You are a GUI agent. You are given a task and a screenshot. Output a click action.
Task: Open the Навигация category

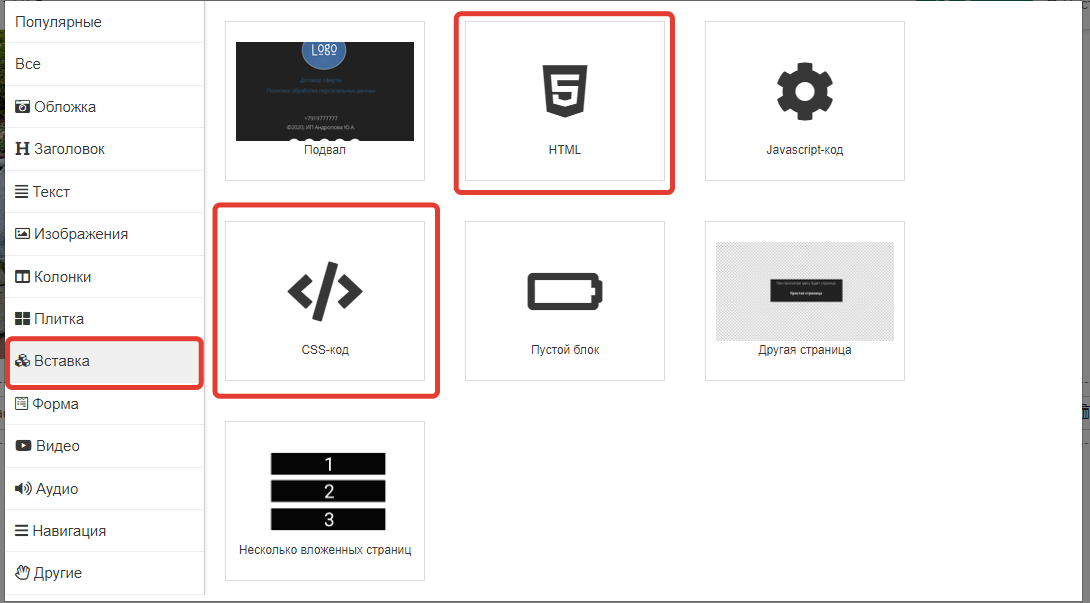(104, 531)
